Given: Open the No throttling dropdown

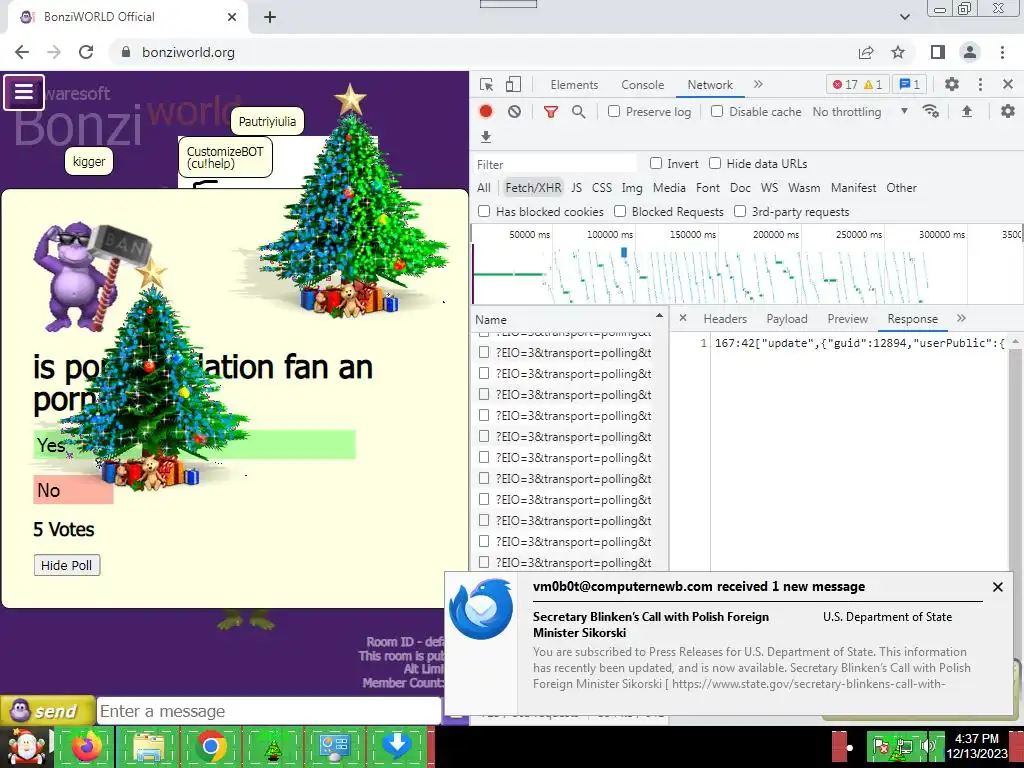Looking at the screenshot, I should click(860, 112).
